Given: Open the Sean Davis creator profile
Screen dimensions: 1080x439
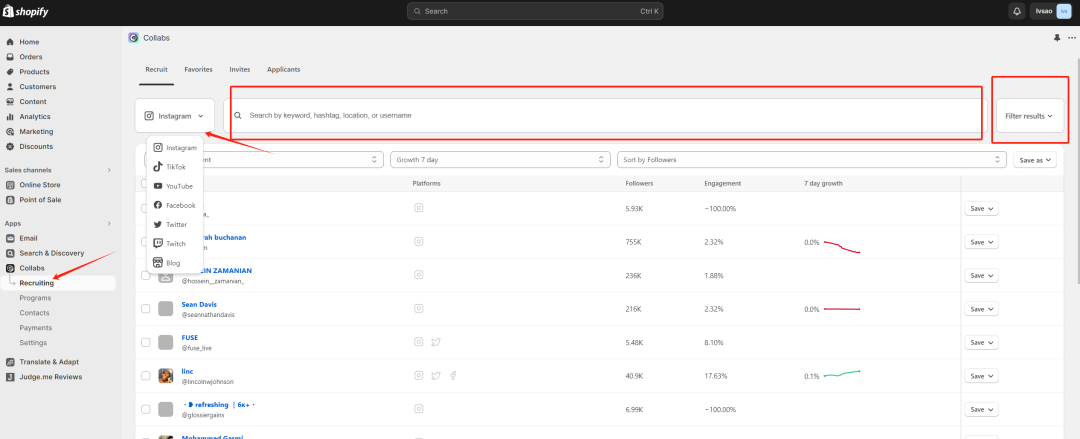Looking at the screenshot, I should click(199, 304).
